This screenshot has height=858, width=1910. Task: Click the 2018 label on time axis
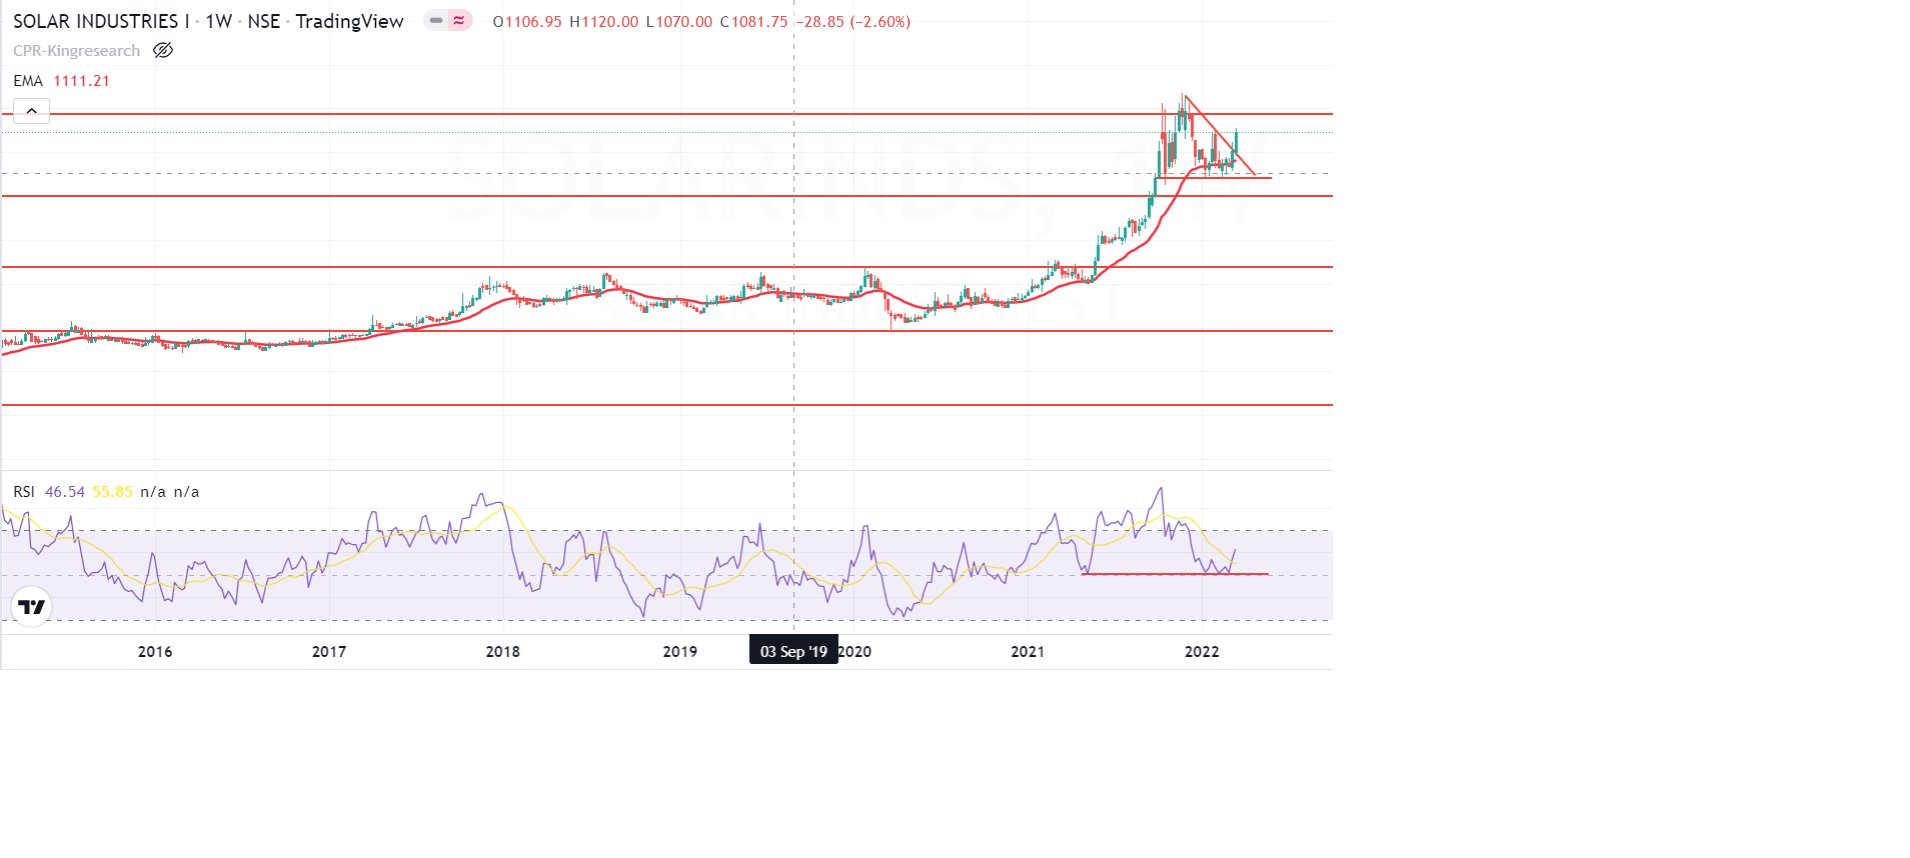(x=503, y=652)
